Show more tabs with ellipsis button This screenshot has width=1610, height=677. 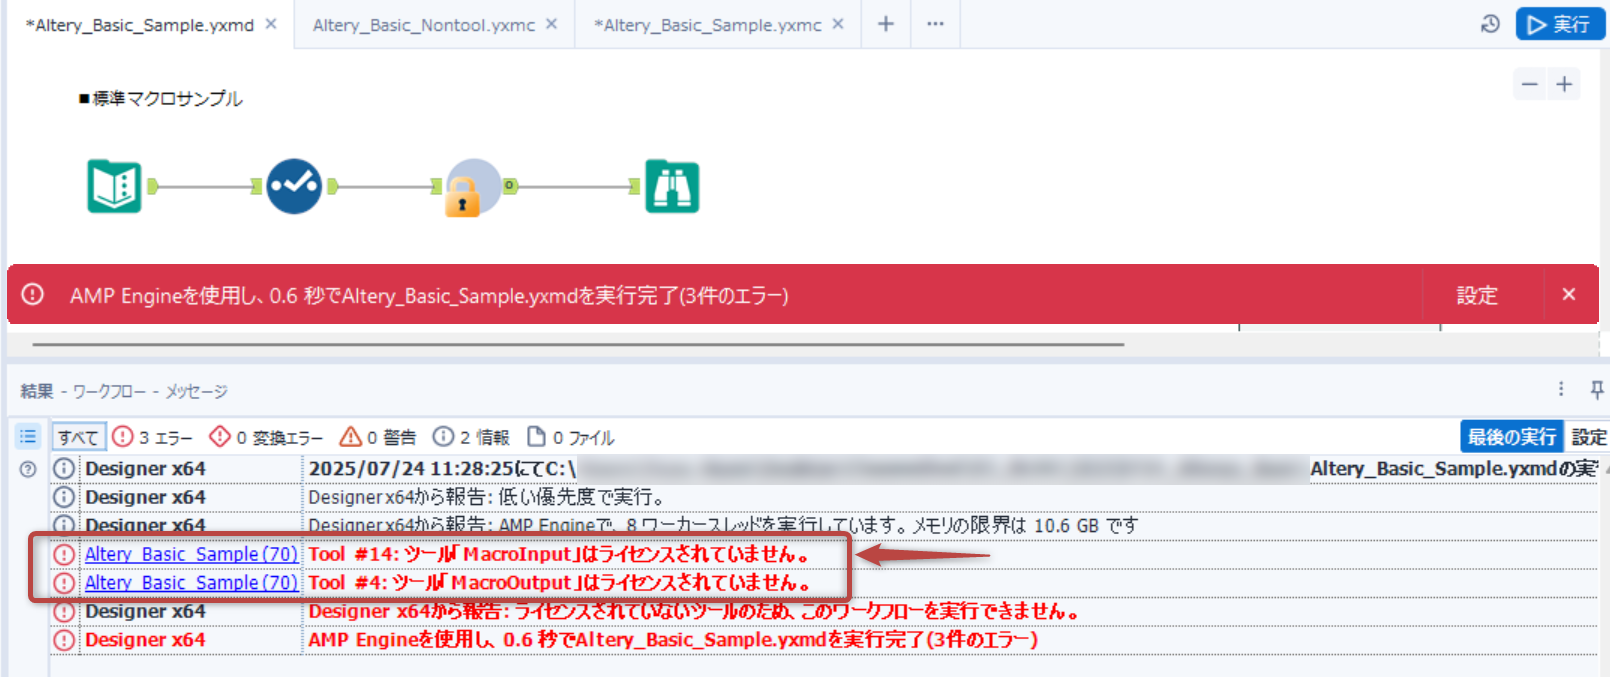click(x=935, y=24)
